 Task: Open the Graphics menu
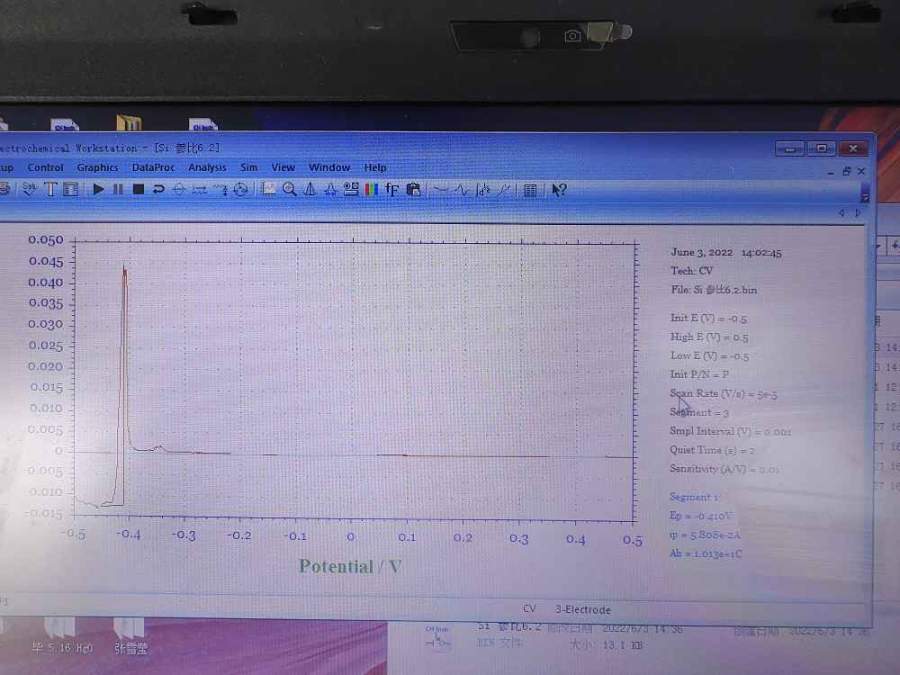click(x=98, y=167)
